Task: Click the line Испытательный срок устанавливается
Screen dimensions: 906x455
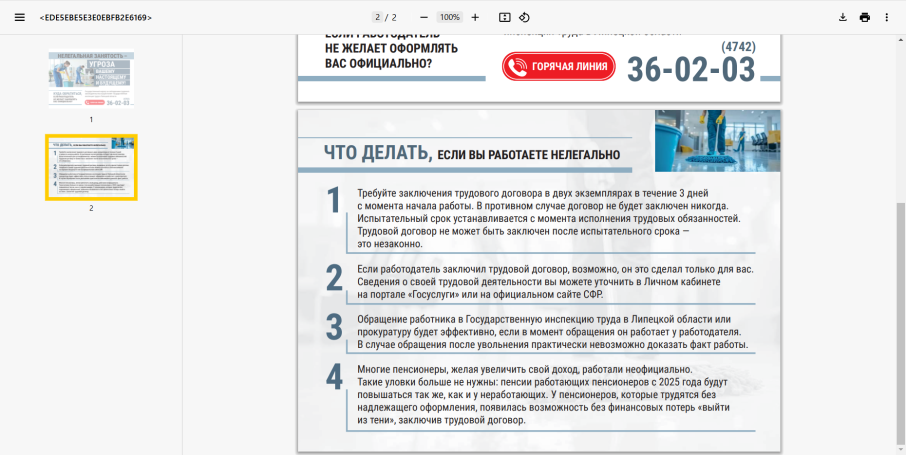Action: [x=549, y=219]
